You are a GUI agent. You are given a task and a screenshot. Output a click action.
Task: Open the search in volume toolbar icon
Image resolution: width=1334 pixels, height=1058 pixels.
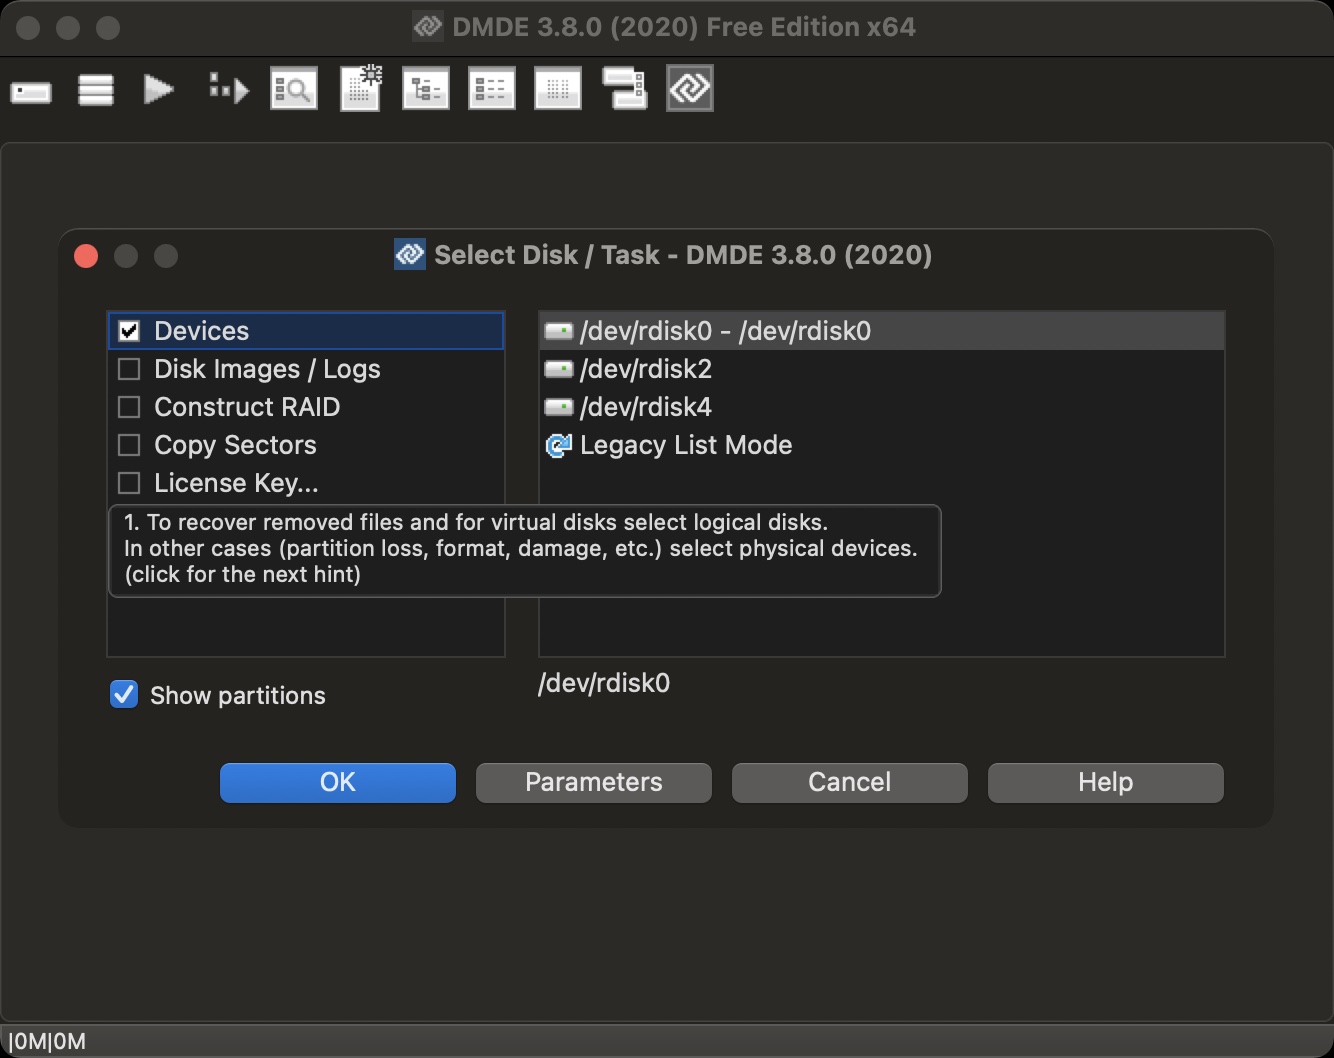[294, 89]
